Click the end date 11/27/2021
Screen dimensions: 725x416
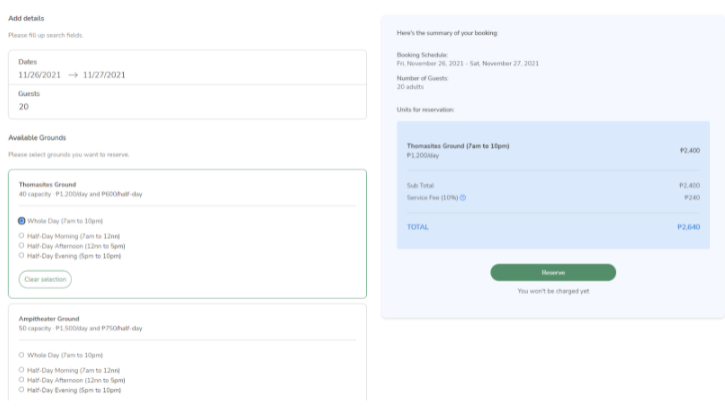(103, 75)
